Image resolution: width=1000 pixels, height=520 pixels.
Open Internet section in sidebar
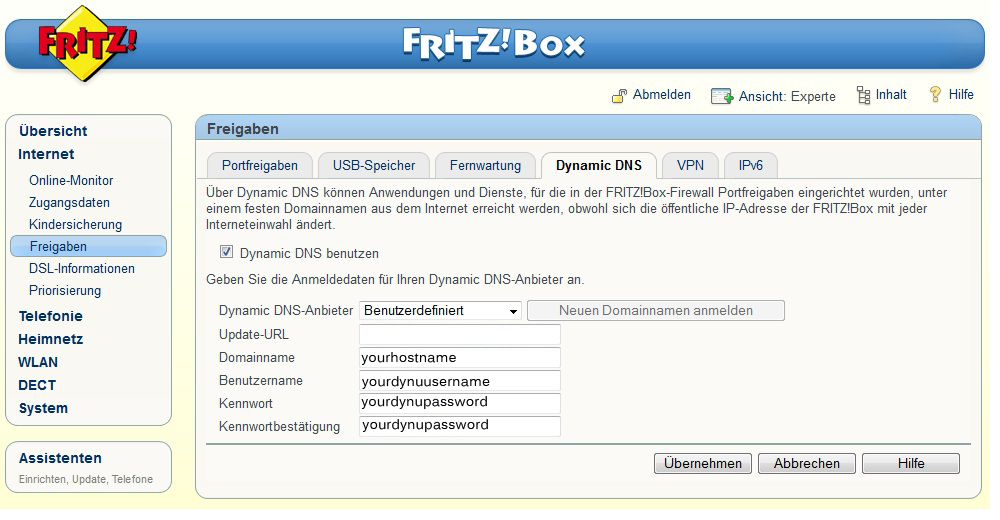point(46,154)
